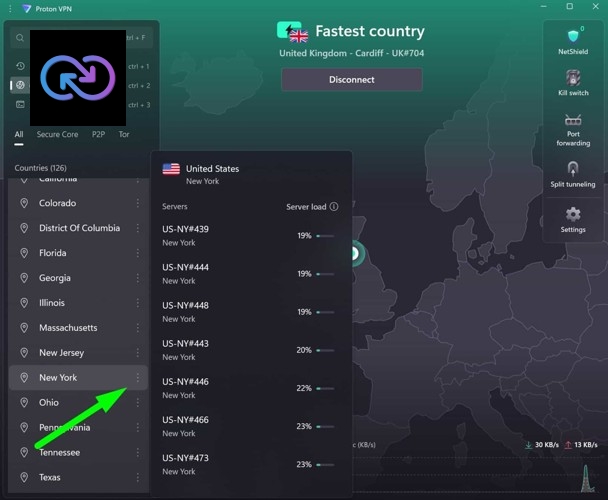Viewport: 608px width, 500px height.
Task: Select Colorado in the location list
Action: click(57, 203)
